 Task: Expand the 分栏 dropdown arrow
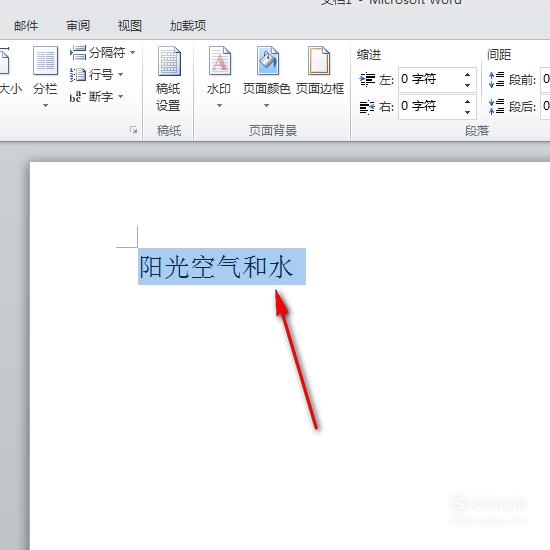click(x=45, y=105)
